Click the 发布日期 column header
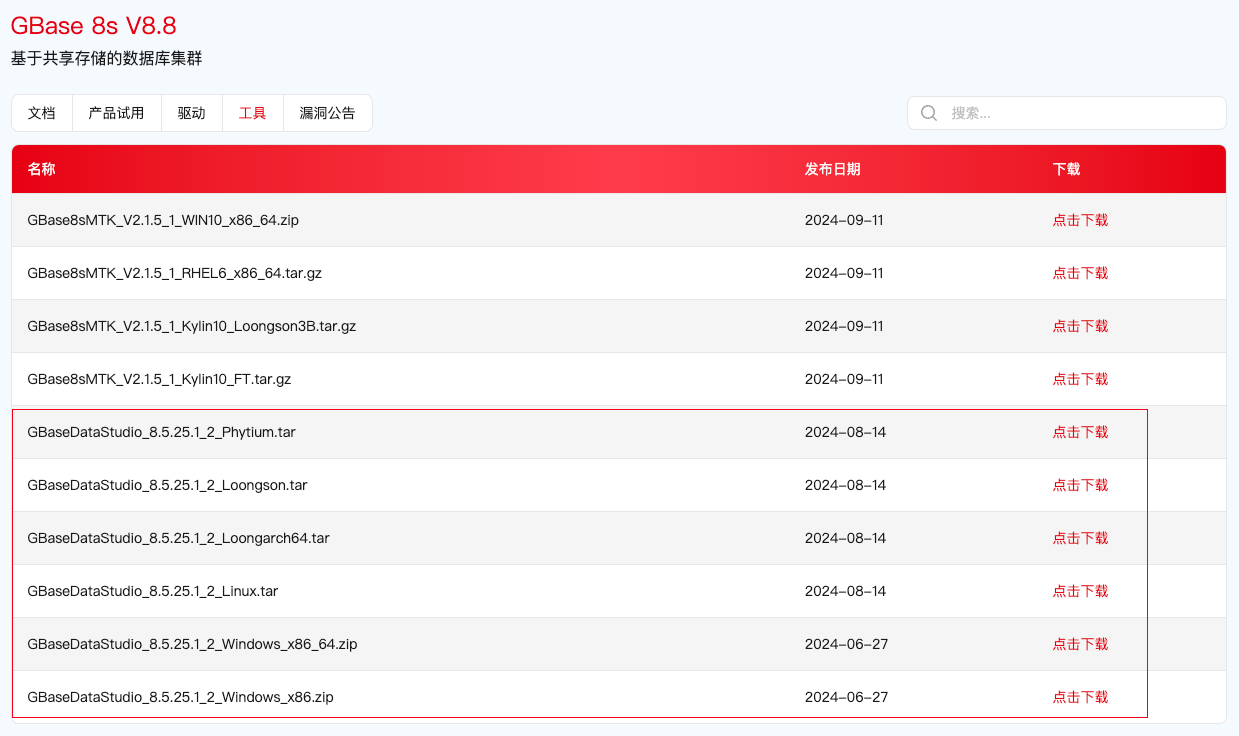The width and height of the screenshot is (1239, 736). click(832, 169)
